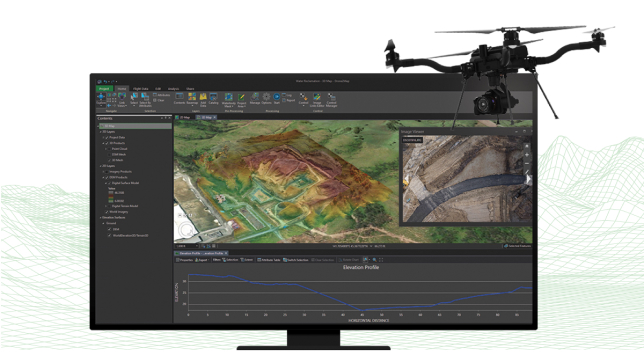This screenshot has width=644, height=363.
Task: Toggle the 3D Products layer checkbox
Action: tap(107, 143)
